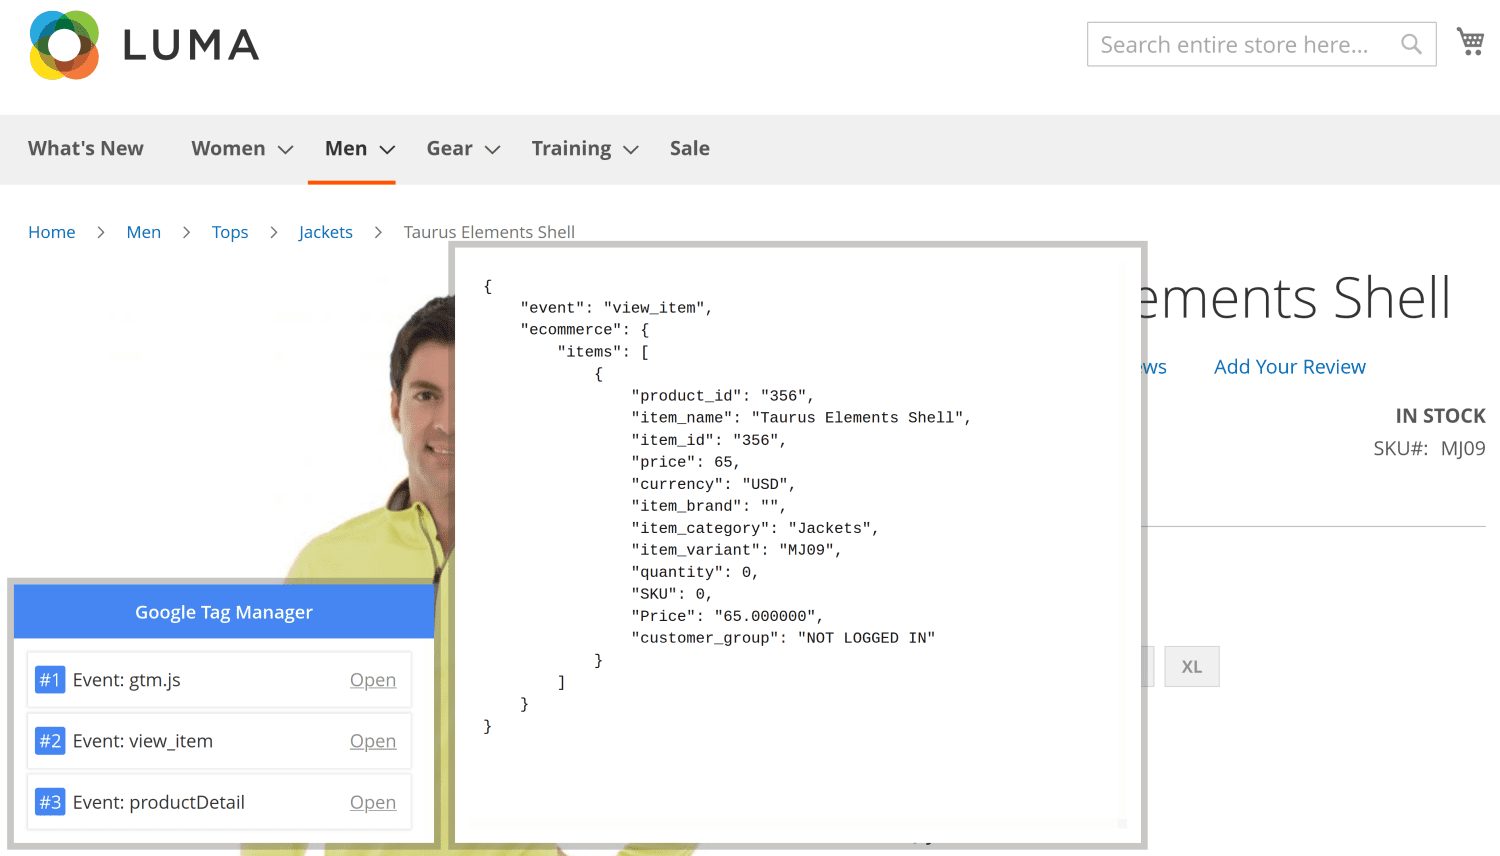This screenshot has height=856, width=1500.
Task: Open the view_item event details
Action: (373, 741)
